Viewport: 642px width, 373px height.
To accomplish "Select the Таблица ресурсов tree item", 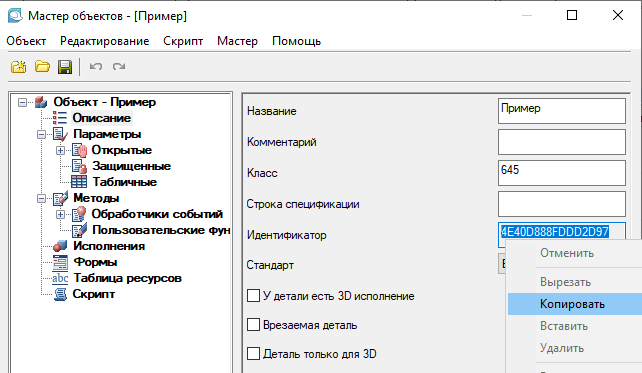I will [x=127, y=278].
